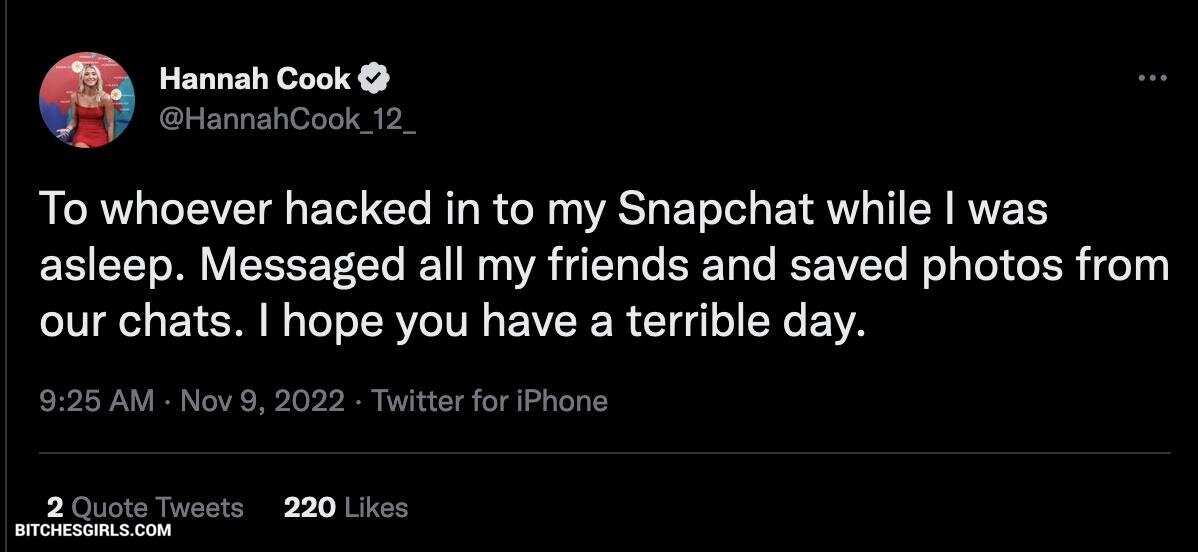Click the 9:25 AM timestamp
1198x552 pixels.
pyautogui.click(x=96, y=402)
